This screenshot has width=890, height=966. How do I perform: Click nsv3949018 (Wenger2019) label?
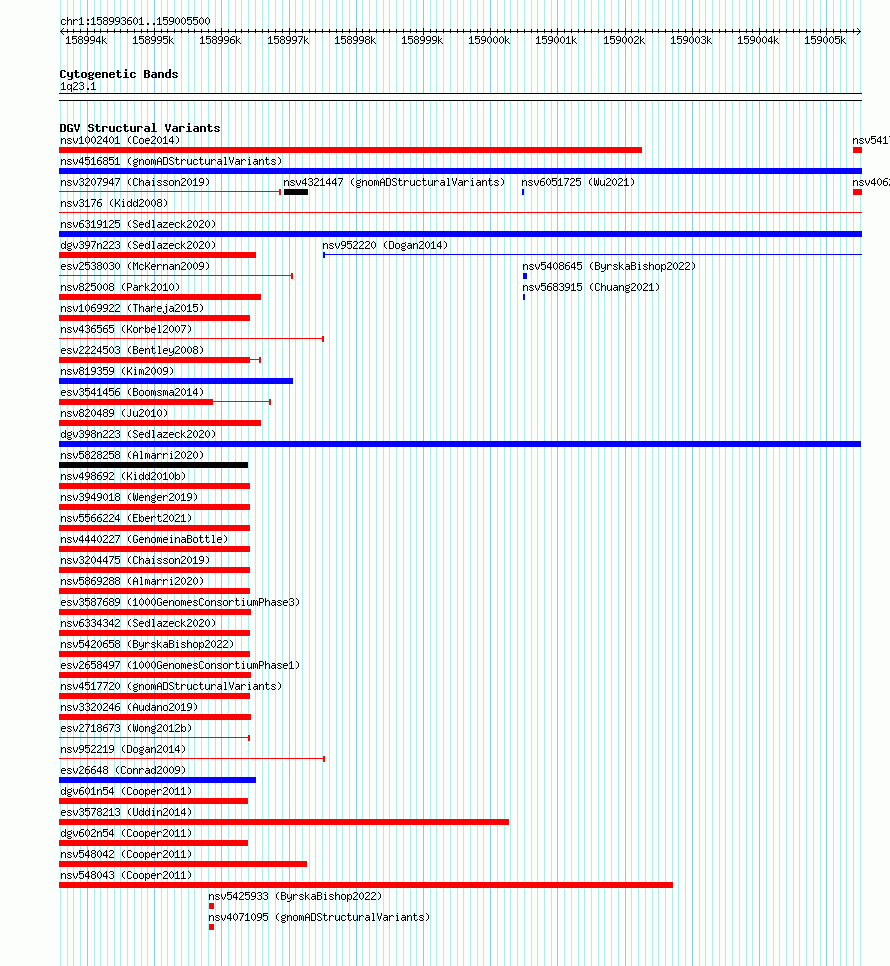click(x=129, y=497)
